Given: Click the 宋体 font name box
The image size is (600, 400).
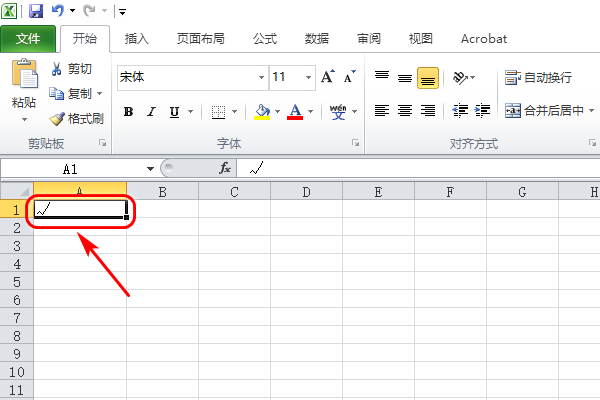Looking at the screenshot, I should click(x=186, y=77).
